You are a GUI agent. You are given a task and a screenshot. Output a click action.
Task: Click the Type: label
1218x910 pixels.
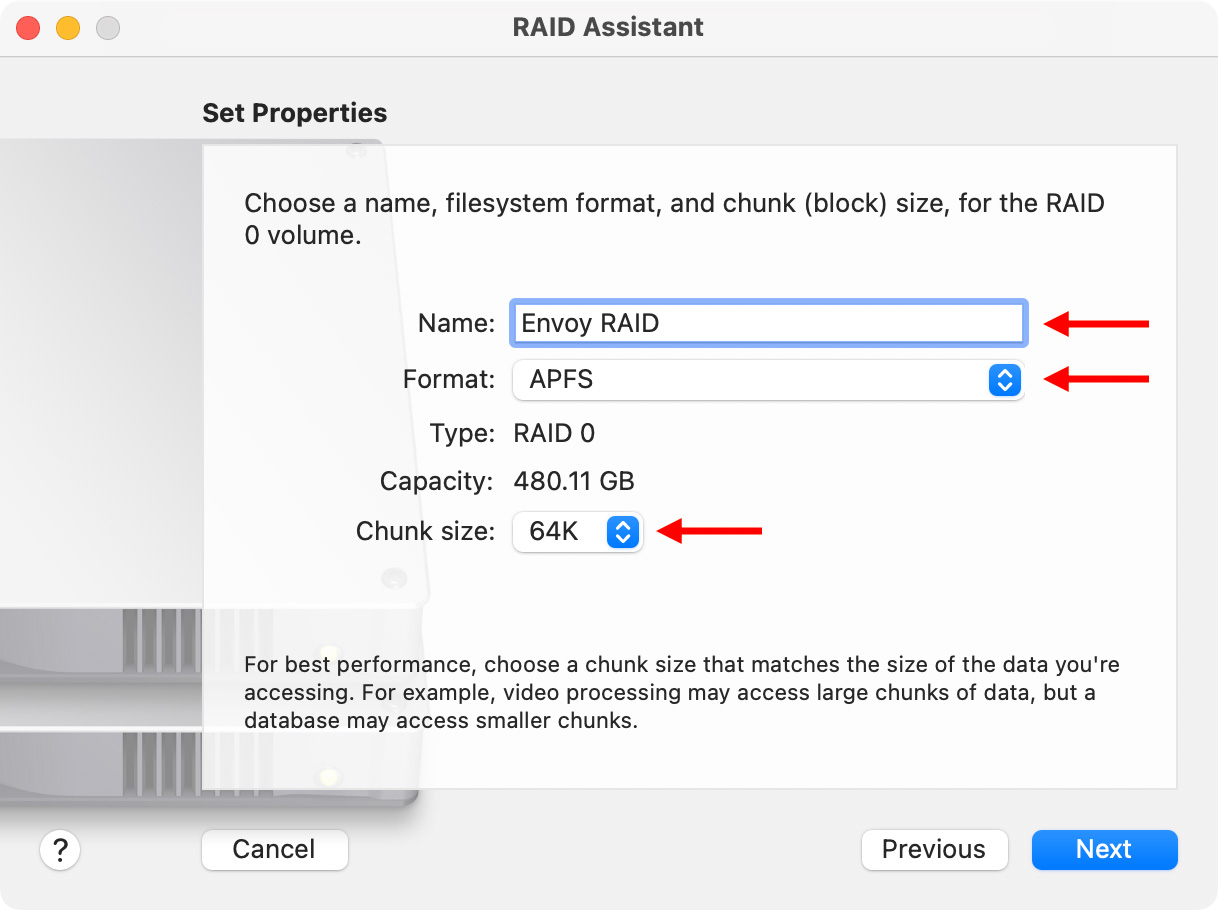click(462, 433)
